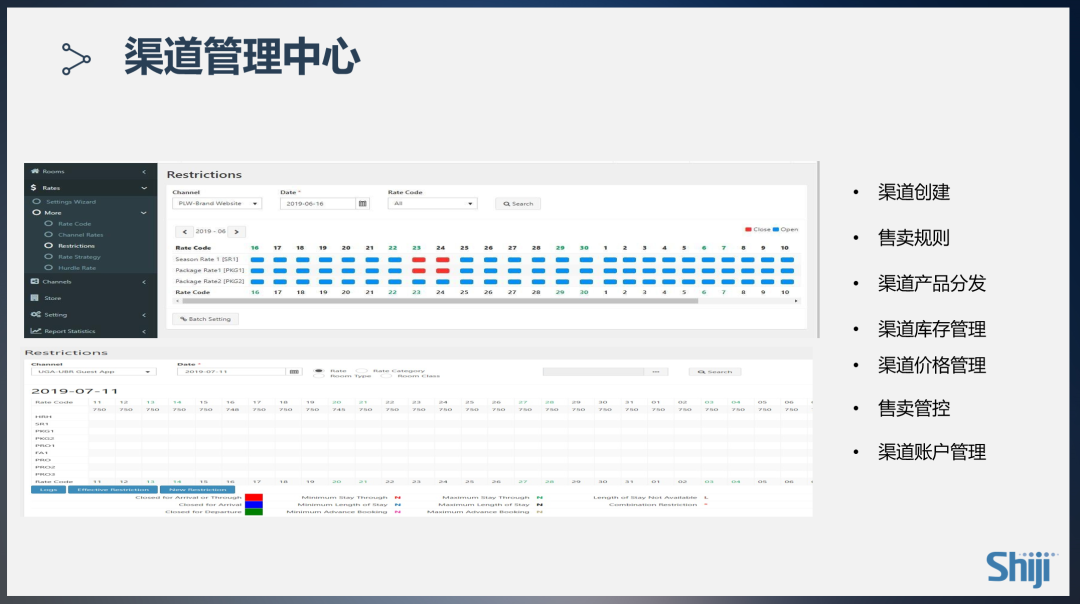
Task: Toggle Package Rate2 block on day 20
Action: [348, 282]
